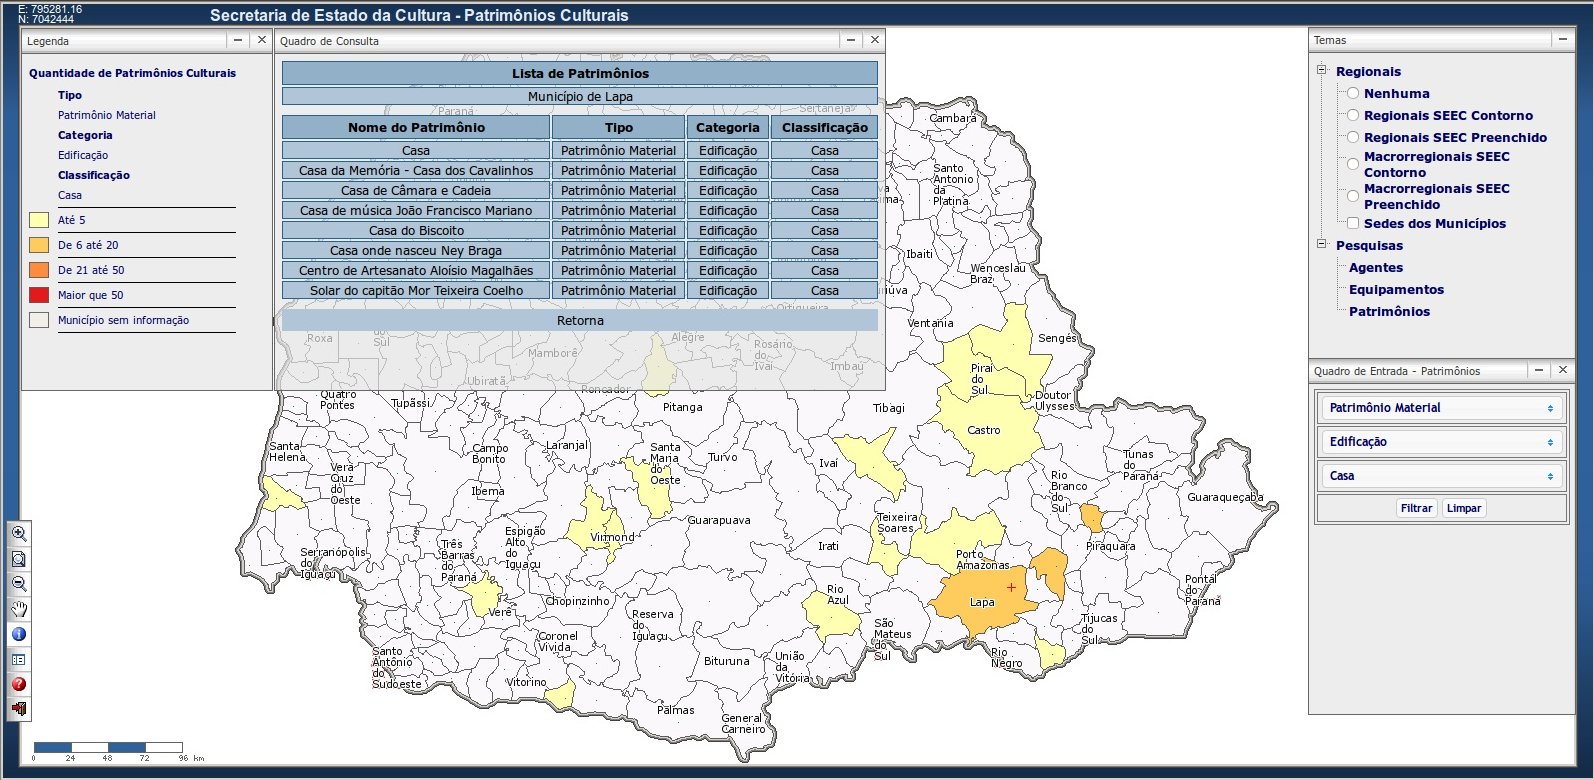Click the Casa do Biscoito table row
This screenshot has height=780, width=1594.
(416, 231)
